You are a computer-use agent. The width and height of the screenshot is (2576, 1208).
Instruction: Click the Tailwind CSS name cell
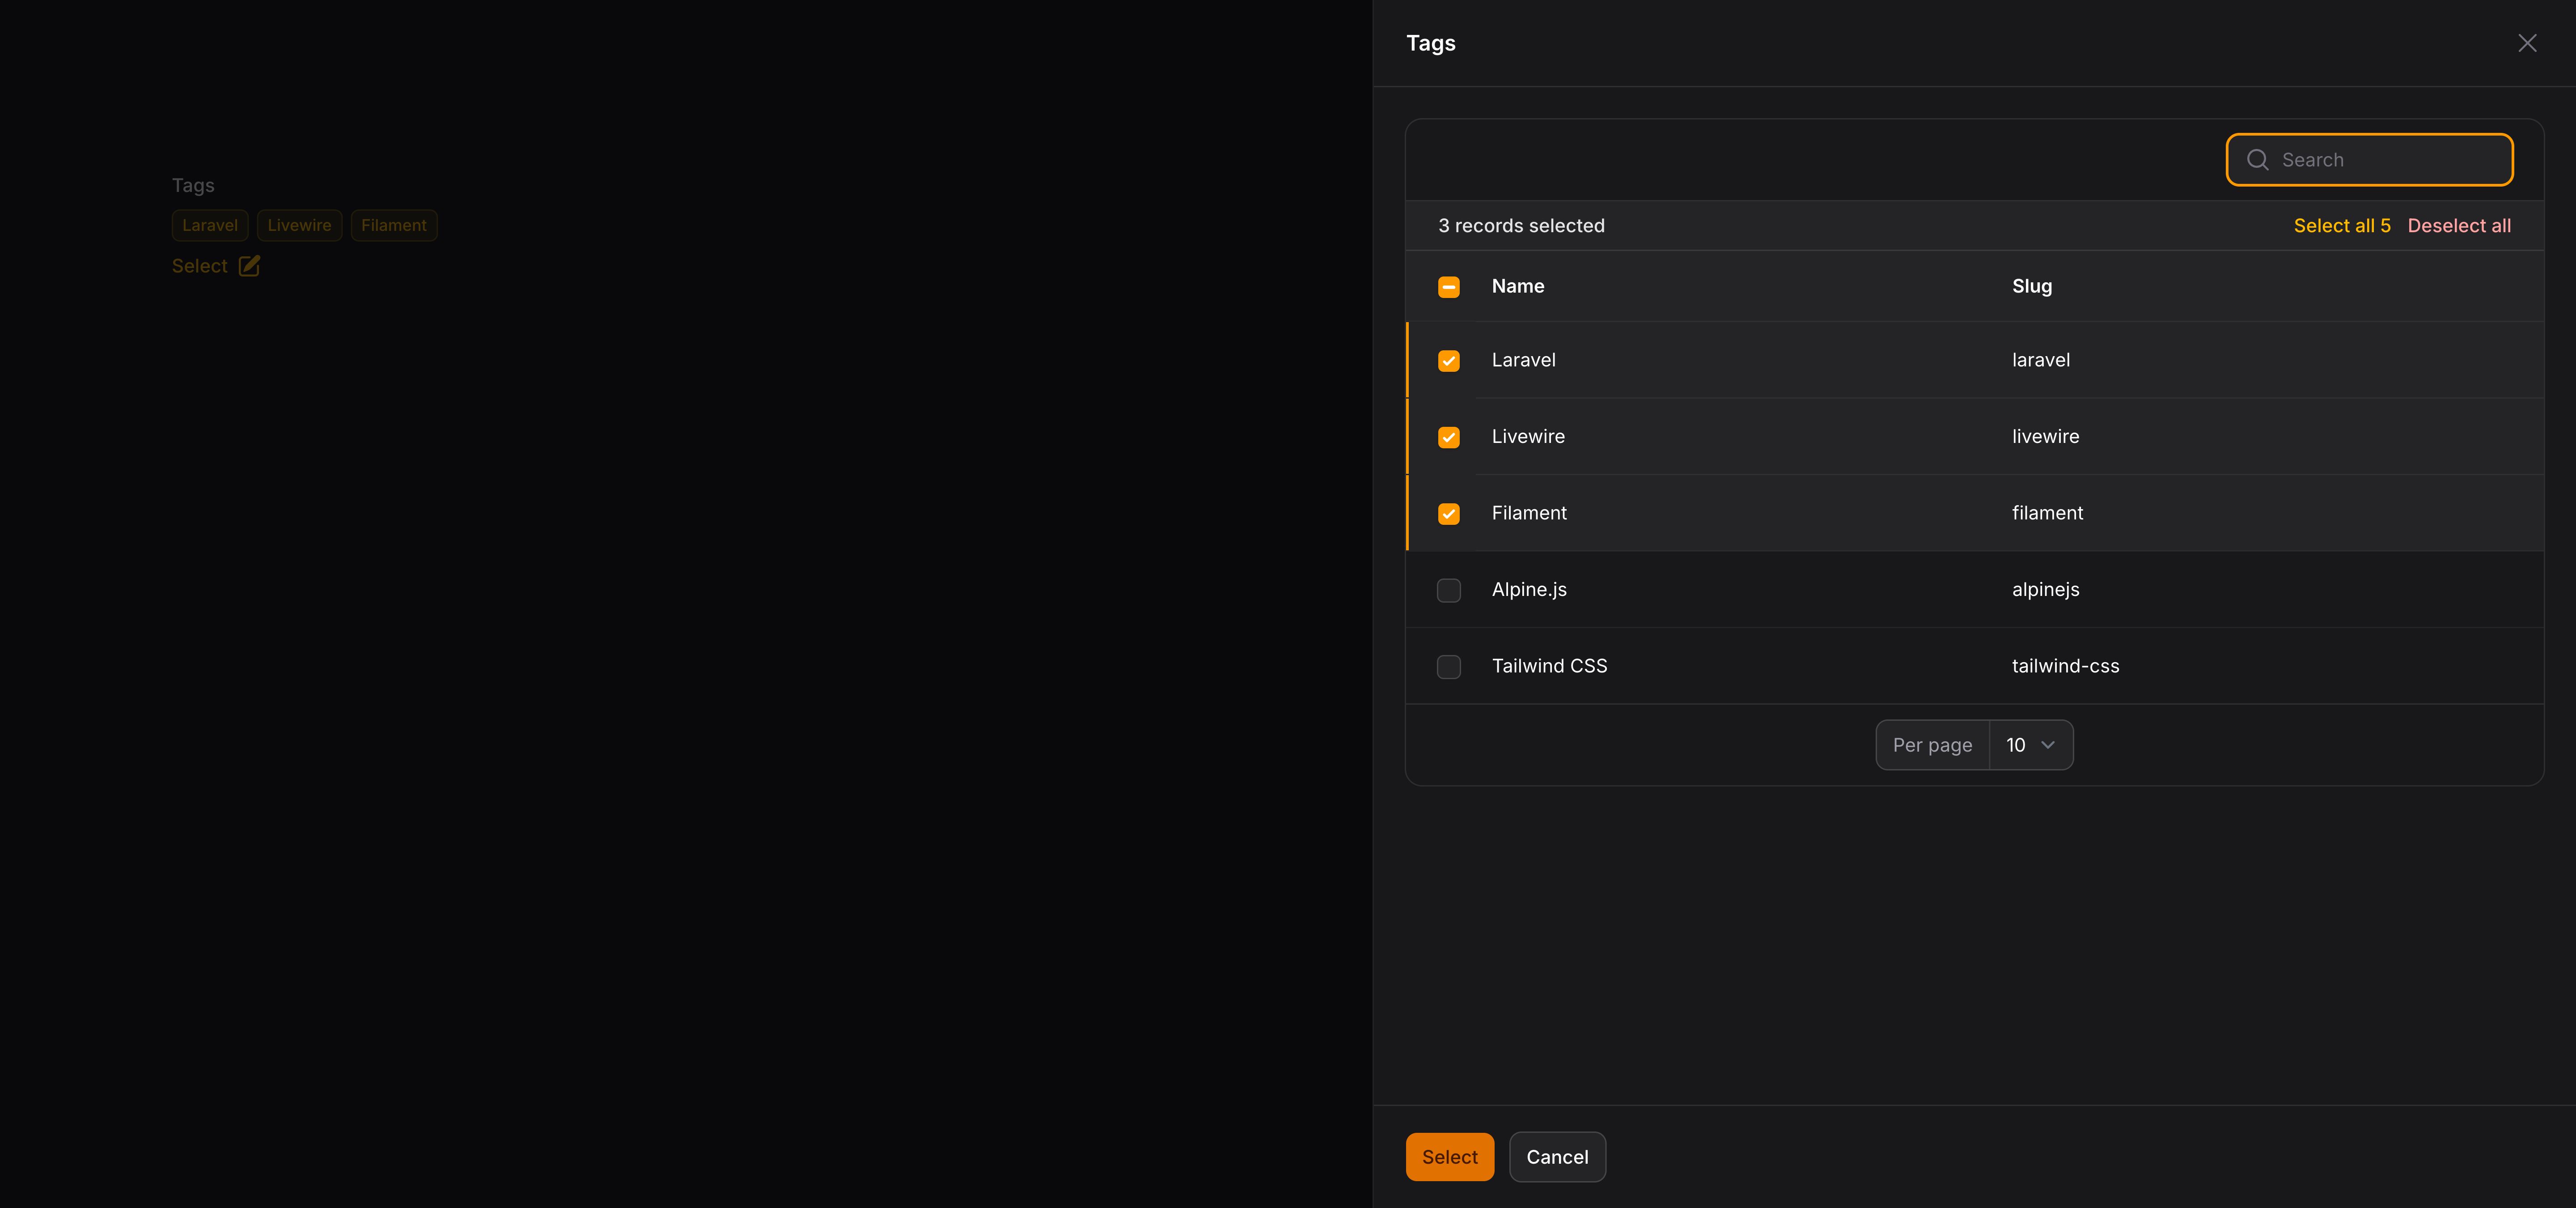tap(1549, 666)
